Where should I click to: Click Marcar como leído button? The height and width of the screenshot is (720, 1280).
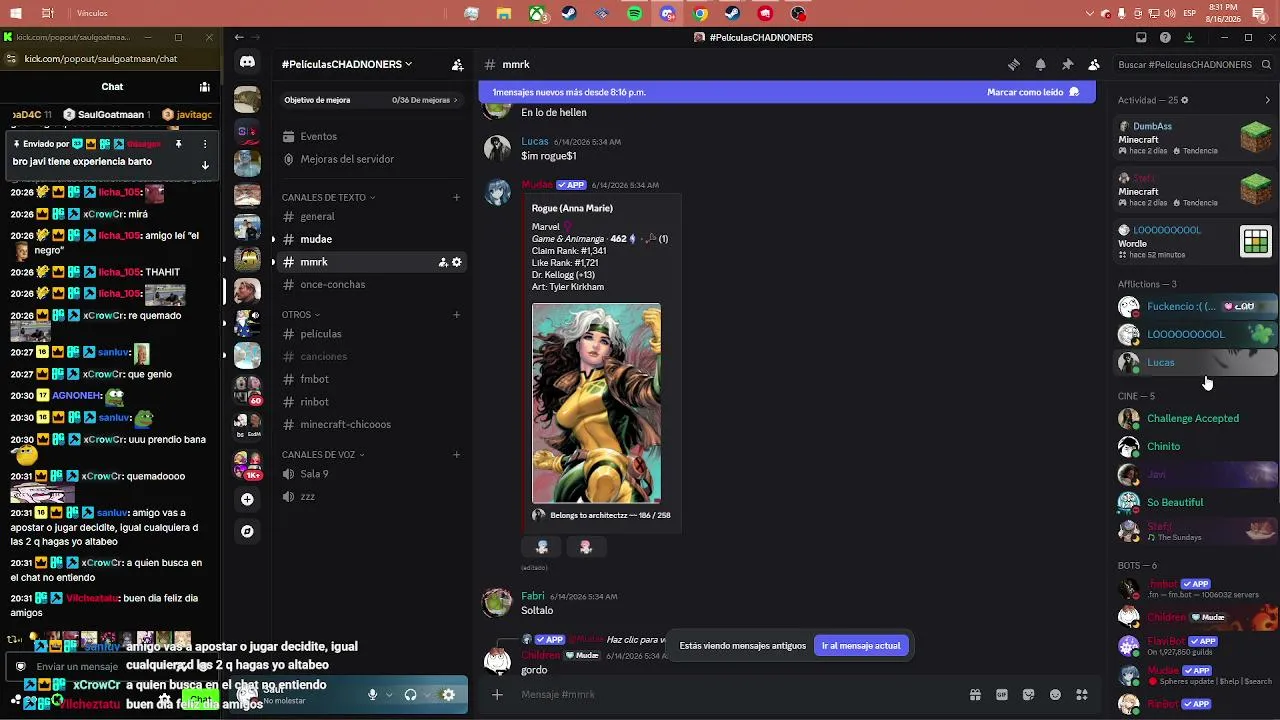(x=1033, y=92)
